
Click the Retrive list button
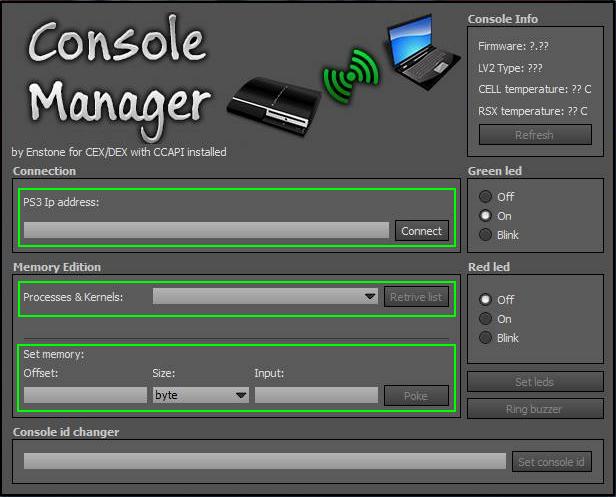coord(416,297)
